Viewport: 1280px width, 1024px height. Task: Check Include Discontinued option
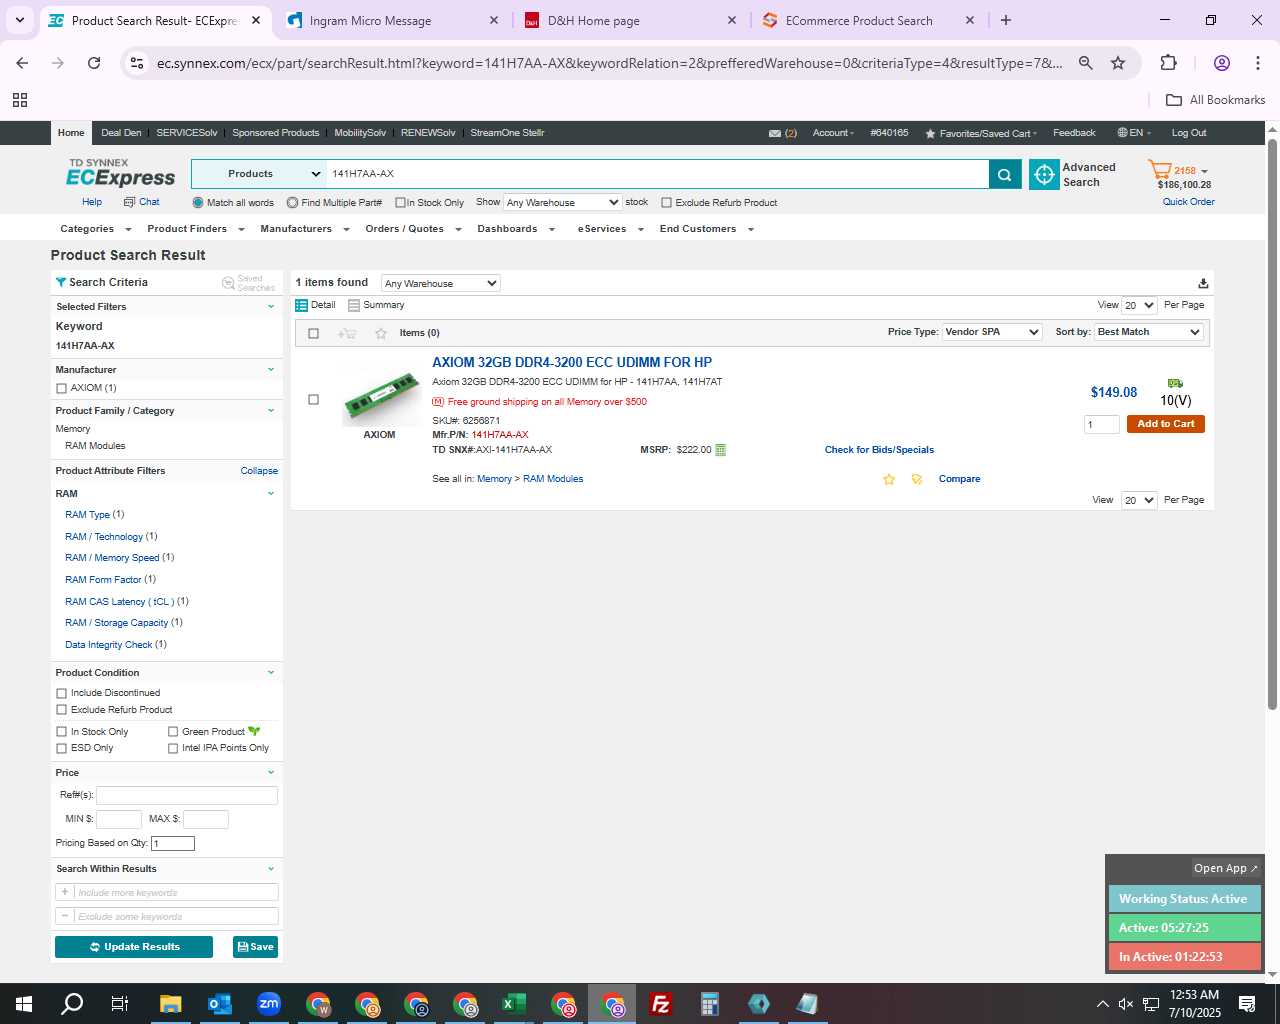pyautogui.click(x=61, y=693)
